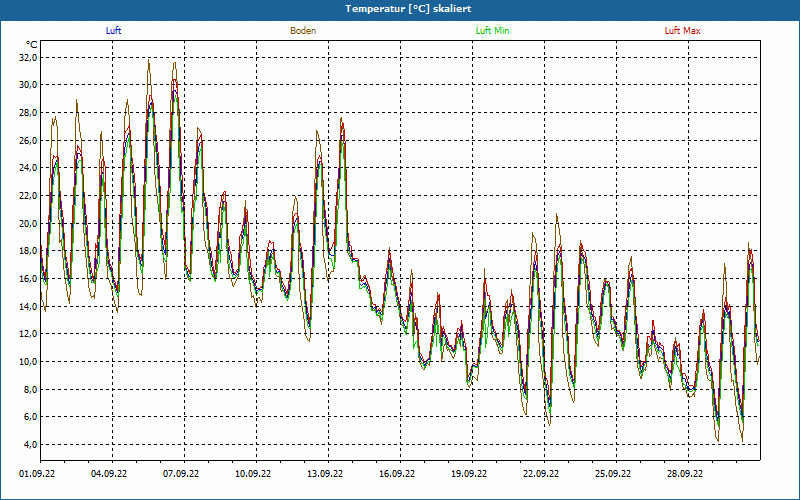800x500 pixels.
Task: Click the 32,0 value on the temperature axis
Action: pyautogui.click(x=28, y=58)
